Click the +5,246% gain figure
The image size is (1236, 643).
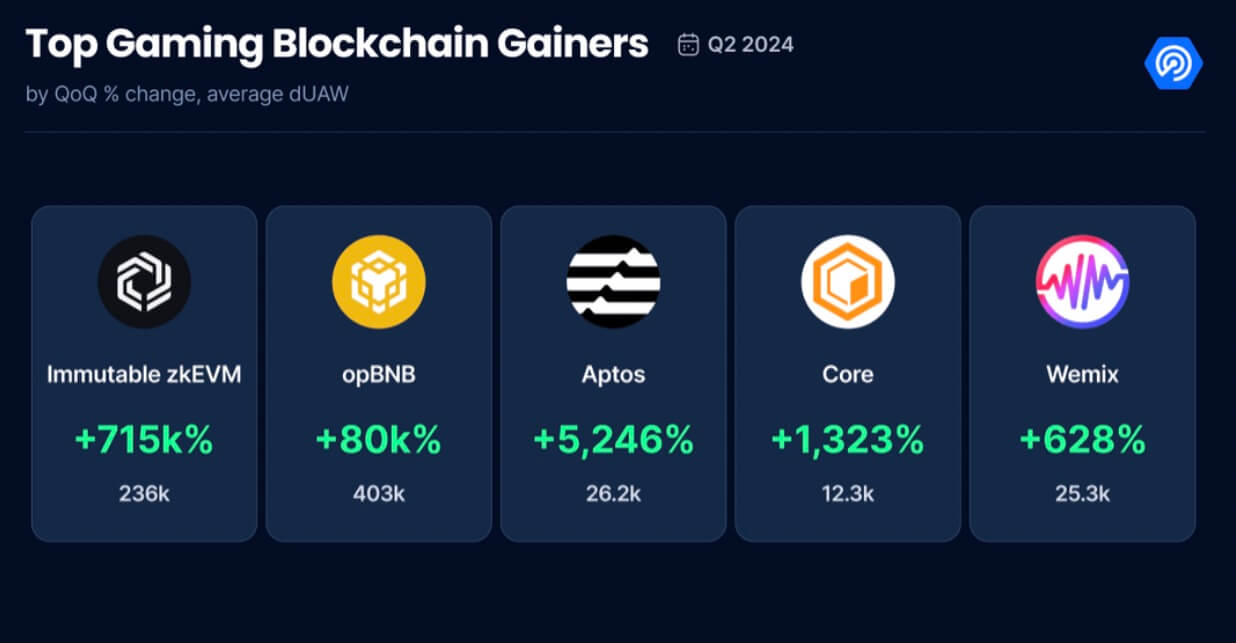[613, 440]
